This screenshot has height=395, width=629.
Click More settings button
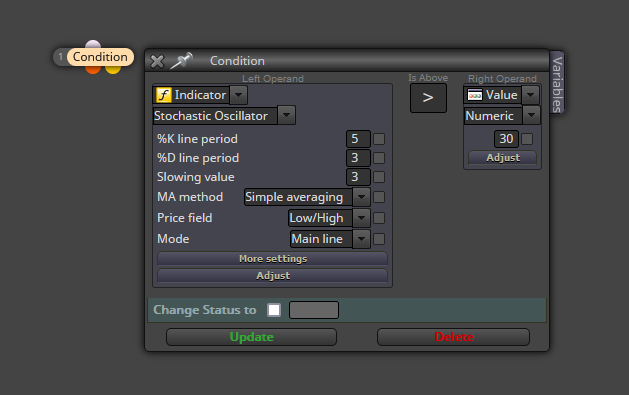click(x=272, y=259)
